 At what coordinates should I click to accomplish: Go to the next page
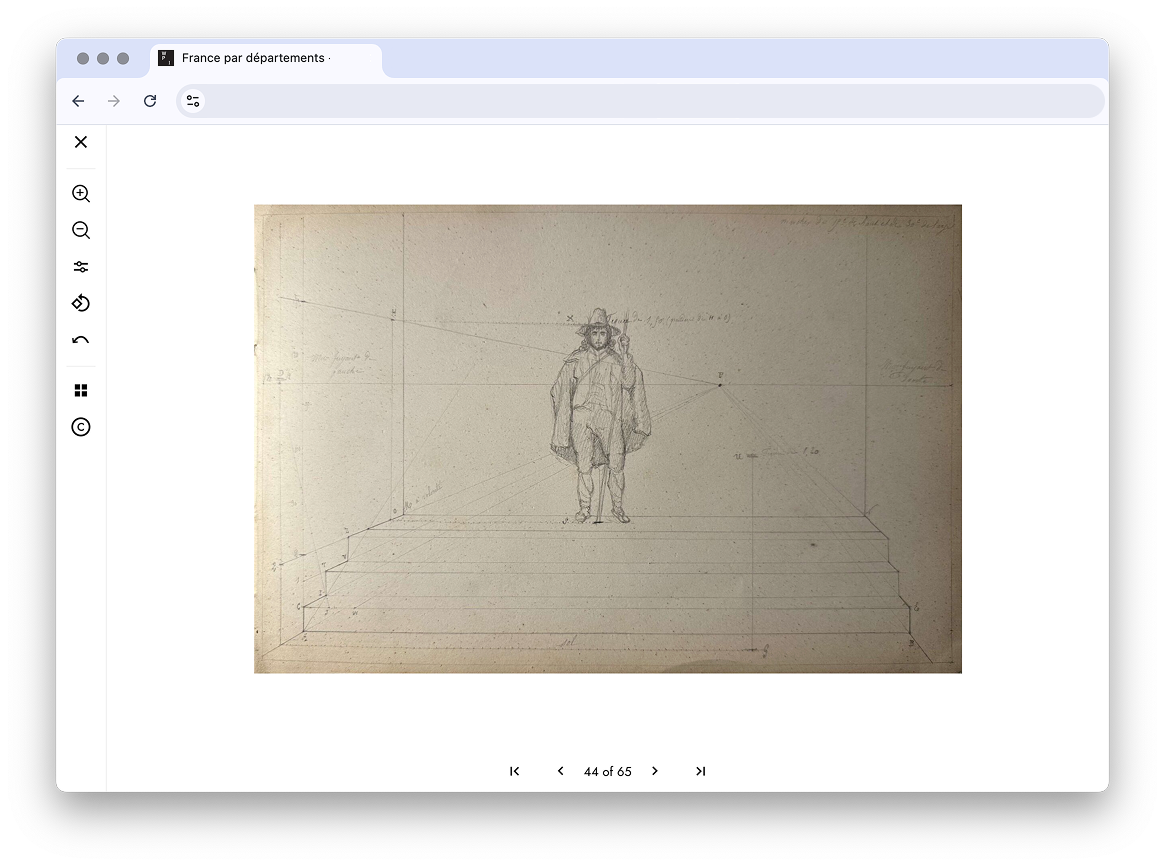pyautogui.click(x=655, y=771)
